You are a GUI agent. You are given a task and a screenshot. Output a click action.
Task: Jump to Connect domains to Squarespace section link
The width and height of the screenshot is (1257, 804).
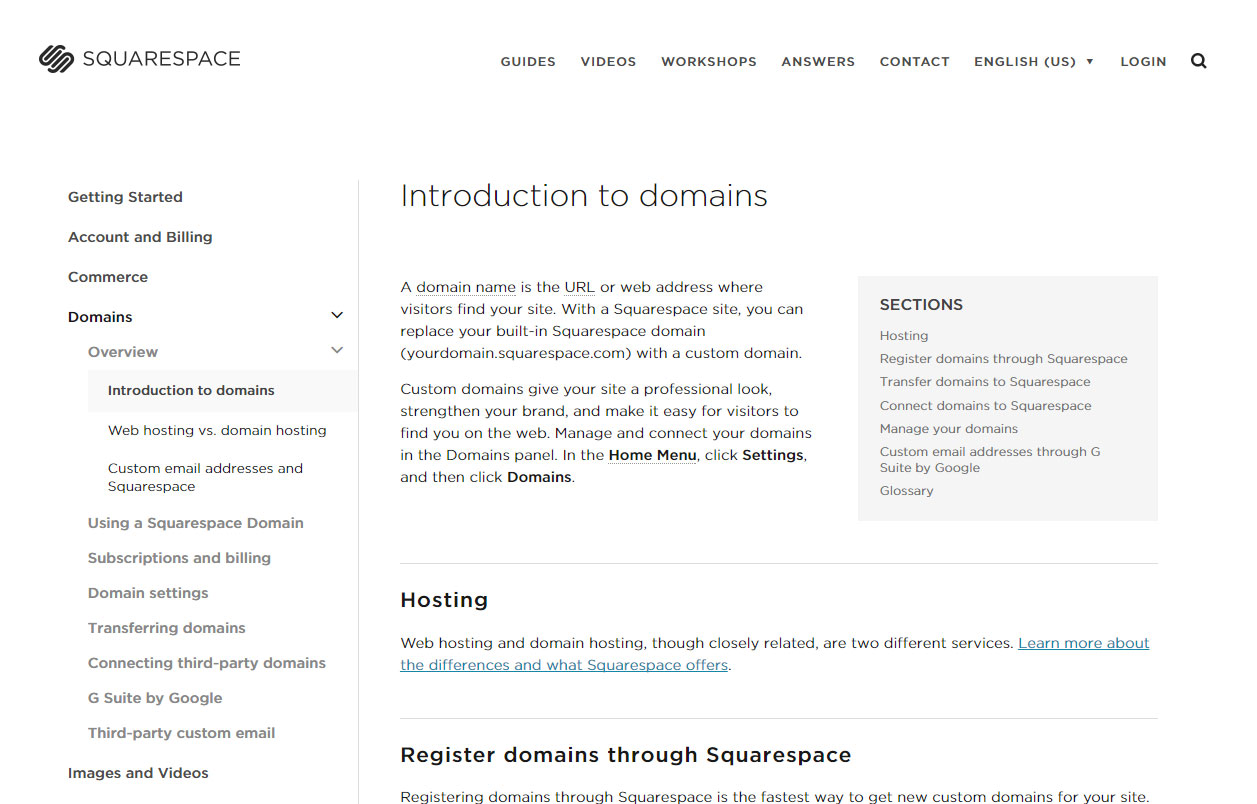coord(985,406)
